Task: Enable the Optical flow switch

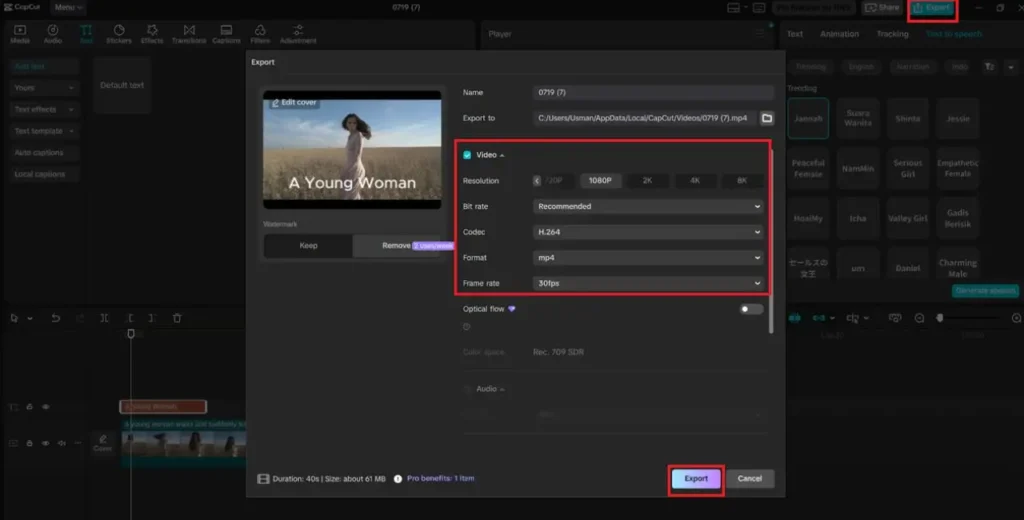Action: pyautogui.click(x=751, y=309)
